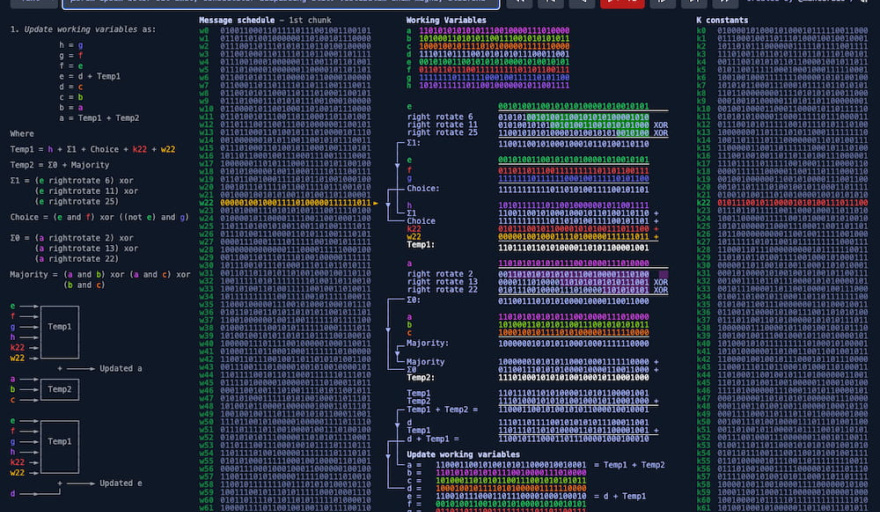Skip to the next section button
Viewport: 880px width, 512px height.
point(692,4)
